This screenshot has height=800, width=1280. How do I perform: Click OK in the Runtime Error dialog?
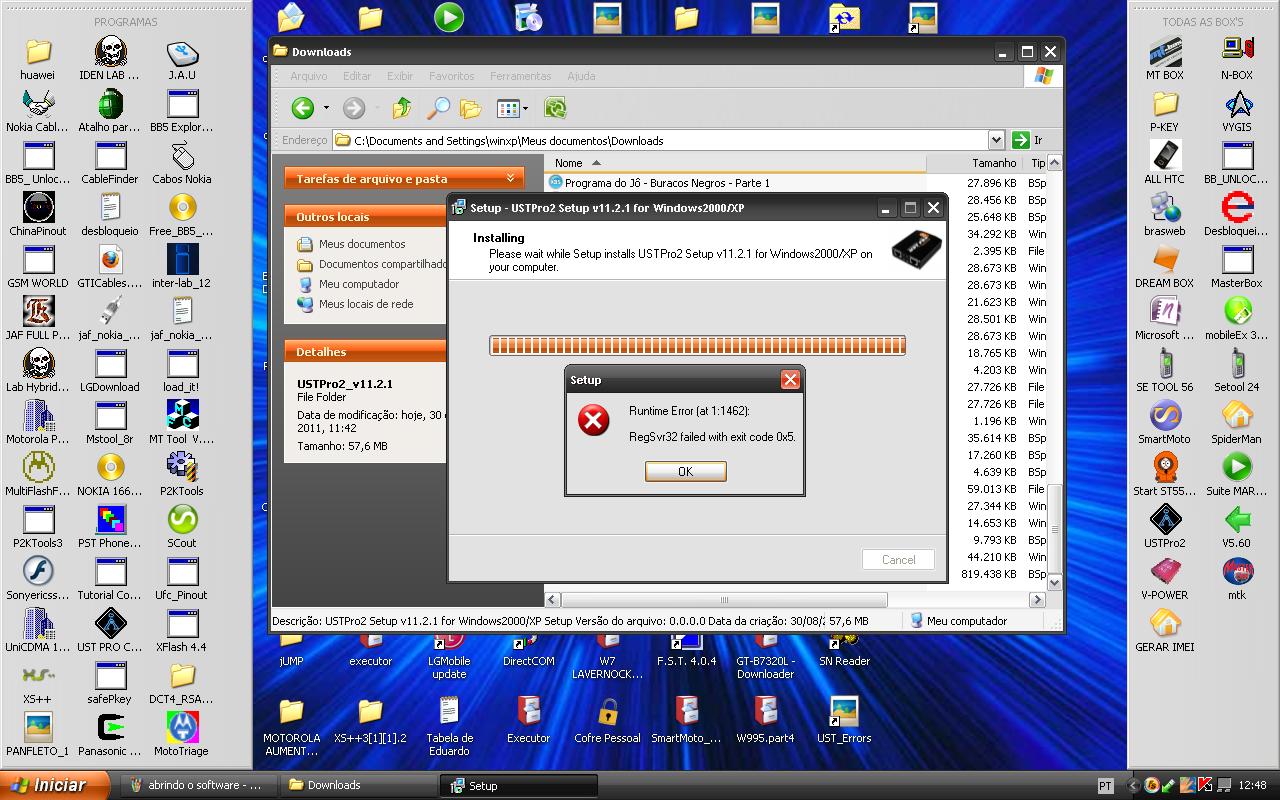685,471
